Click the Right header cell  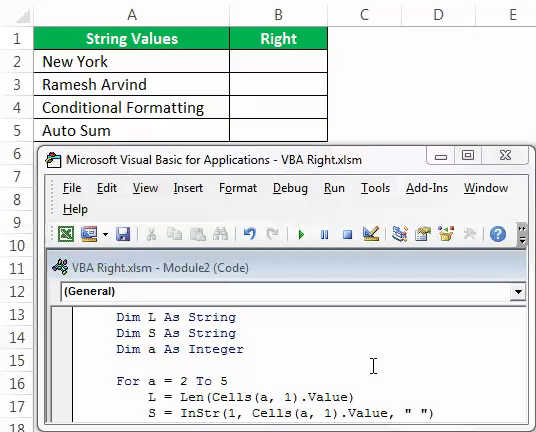pos(279,39)
